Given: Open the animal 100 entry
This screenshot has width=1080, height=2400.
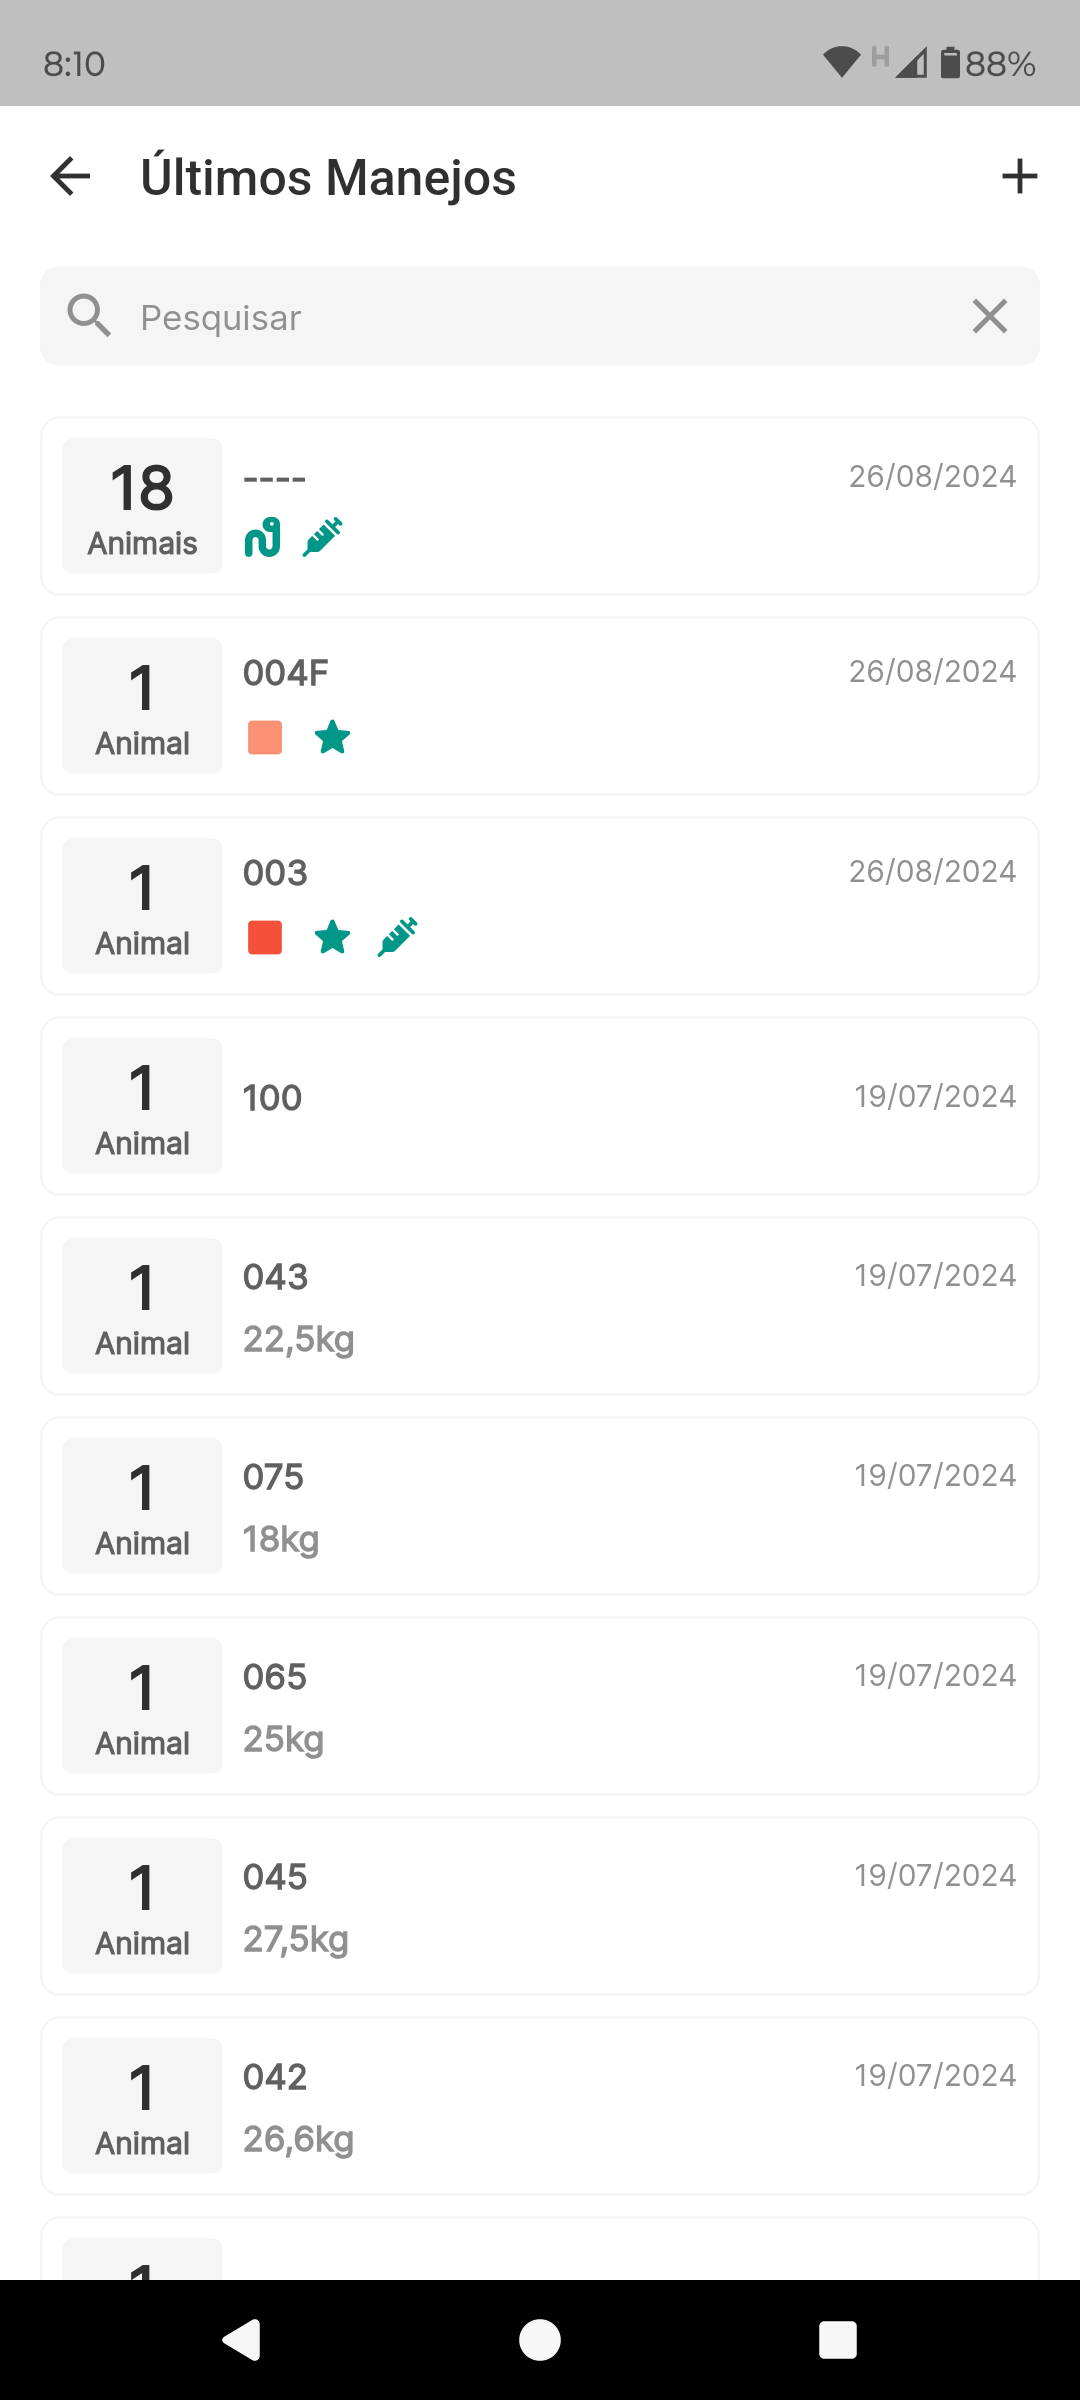Looking at the screenshot, I should (540, 1106).
